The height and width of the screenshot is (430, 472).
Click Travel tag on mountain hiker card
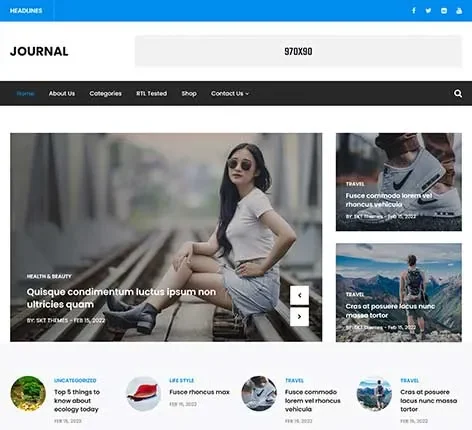pos(355,295)
